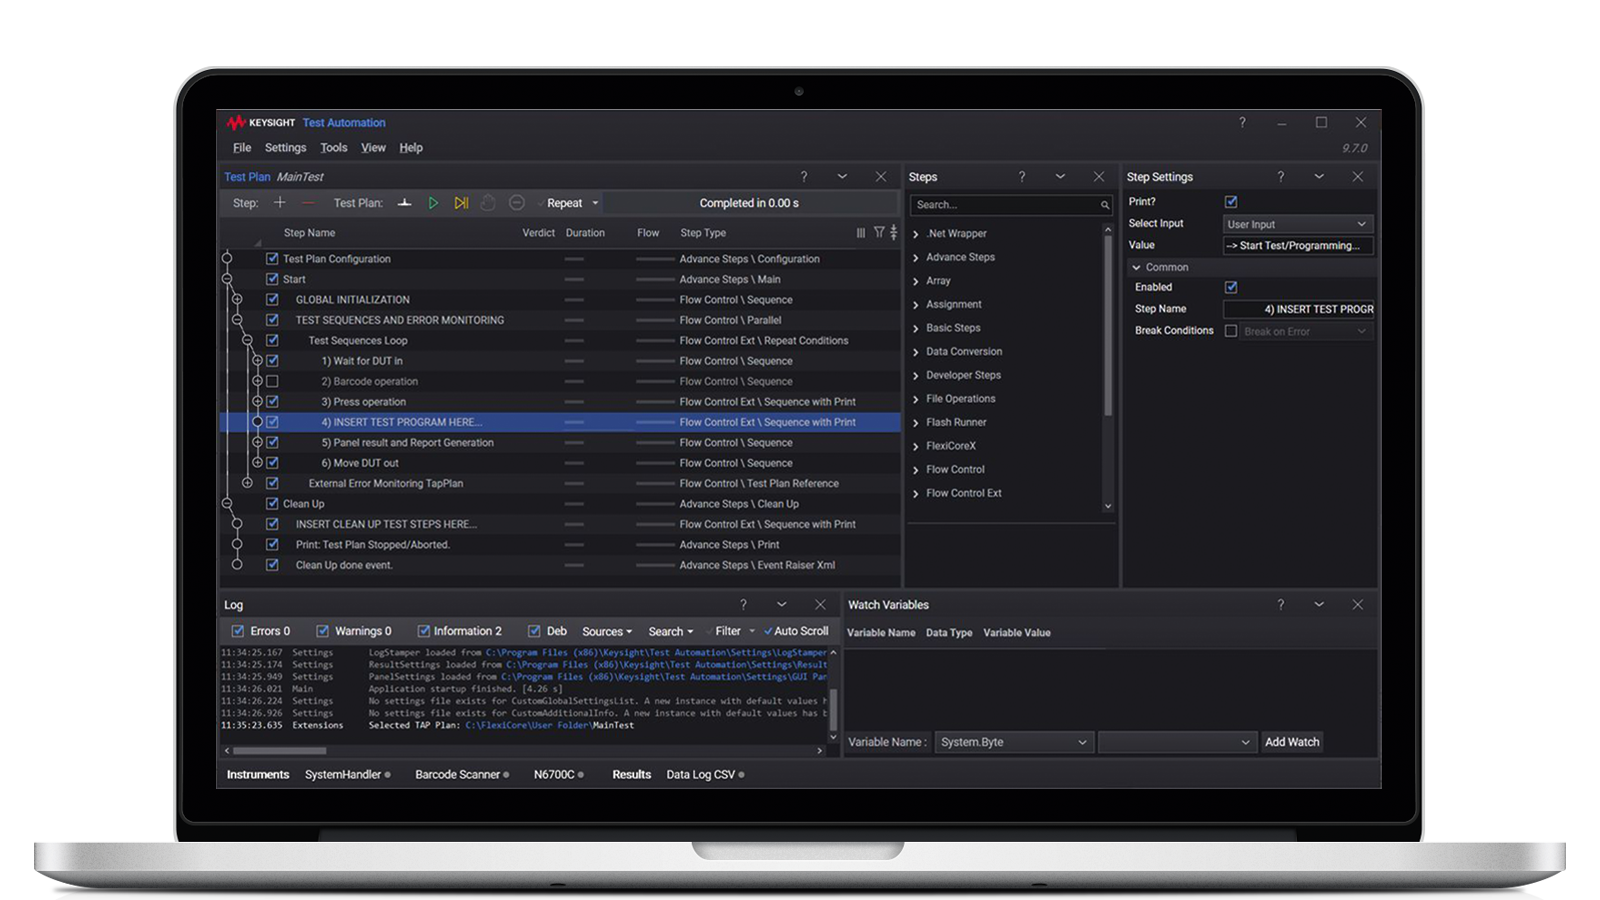Click the Add Watch button

(1291, 742)
